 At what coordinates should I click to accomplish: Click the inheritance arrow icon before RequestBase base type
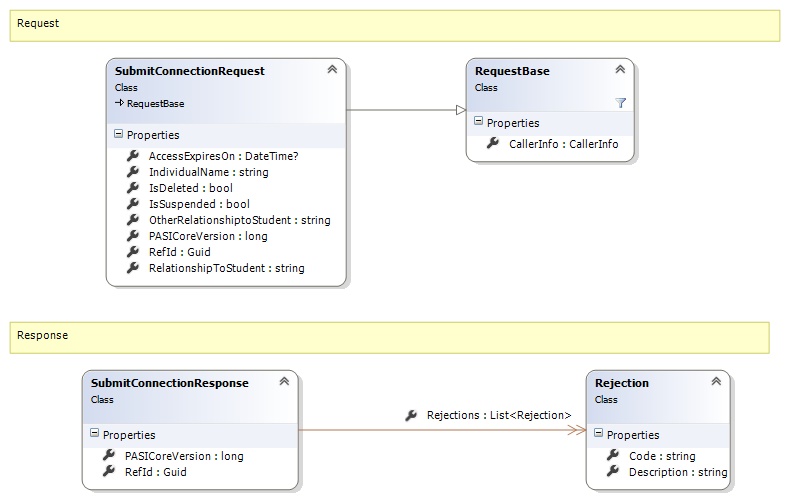(x=119, y=103)
